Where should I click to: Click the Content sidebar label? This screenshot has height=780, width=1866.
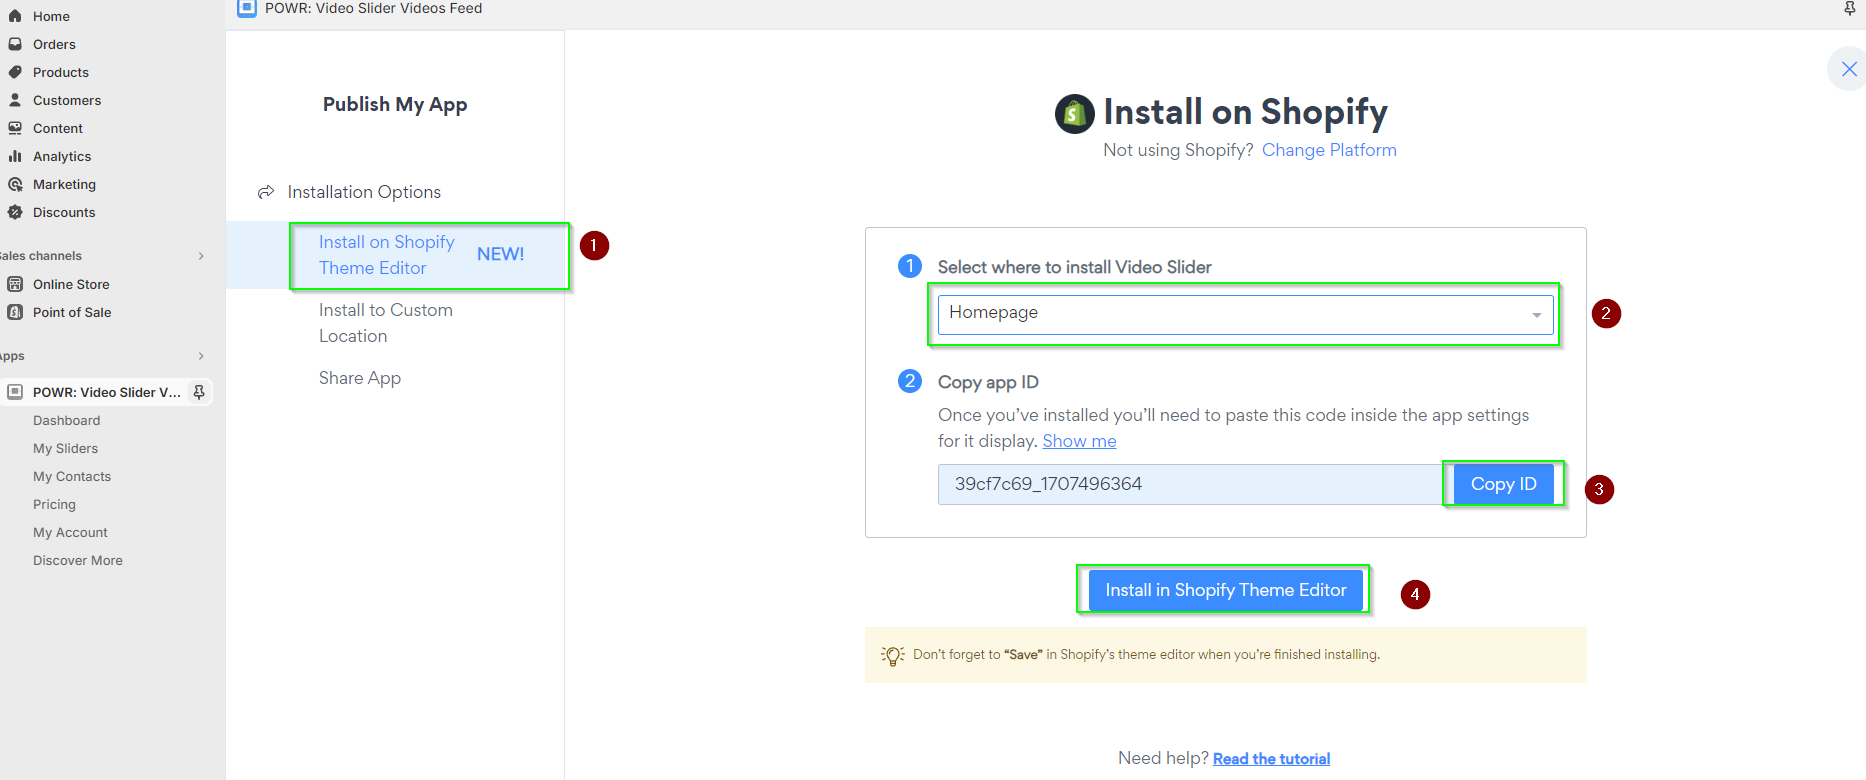pyautogui.click(x=58, y=128)
